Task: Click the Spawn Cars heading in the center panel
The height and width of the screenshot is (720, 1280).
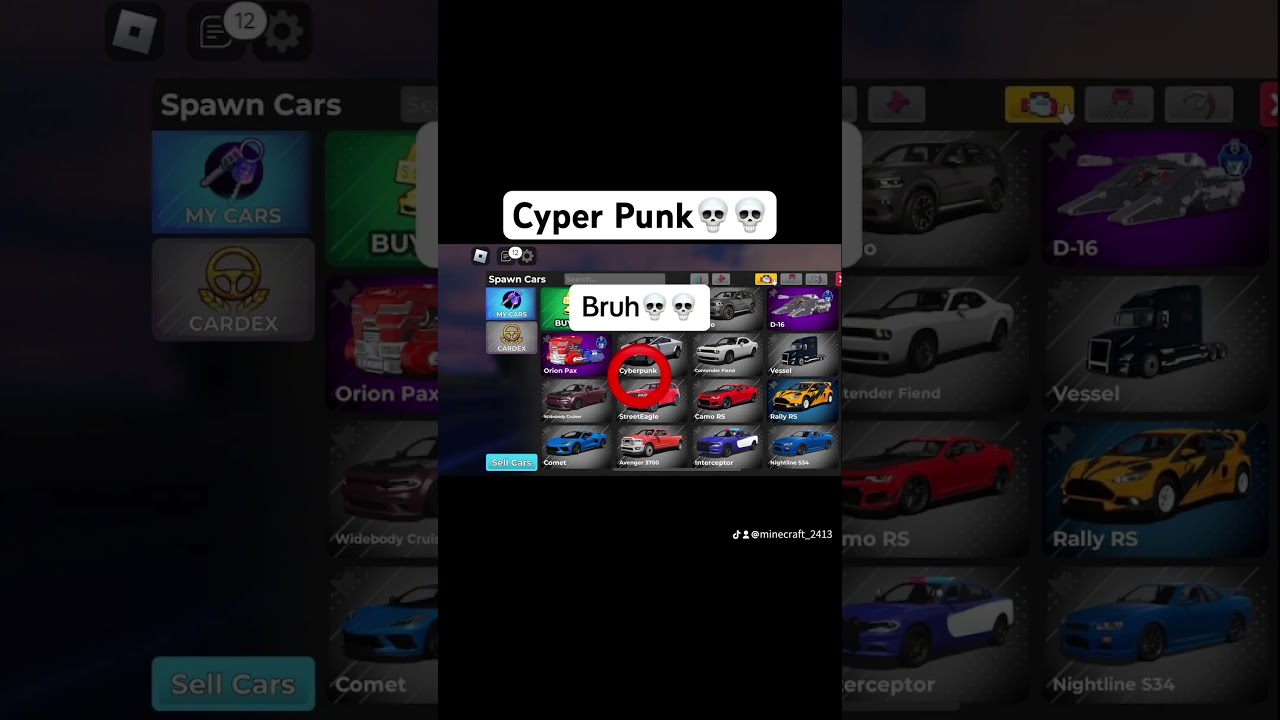Action: 517,279
